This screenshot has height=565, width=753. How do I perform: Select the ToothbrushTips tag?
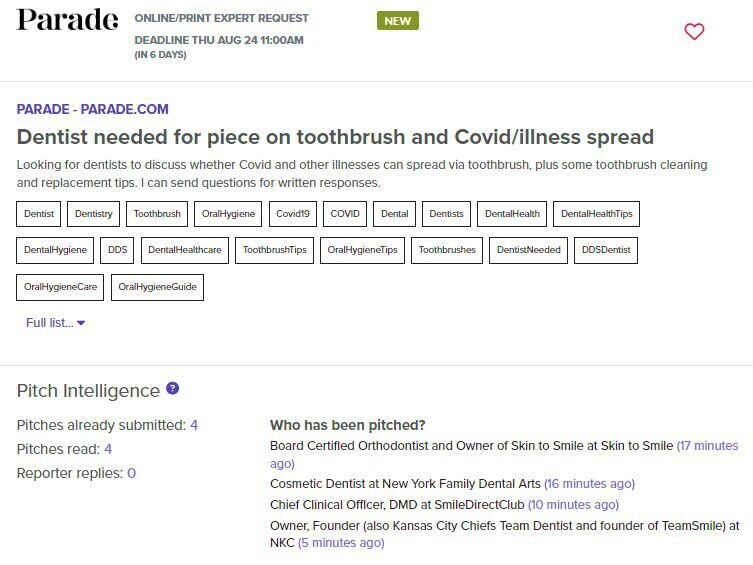[275, 250]
